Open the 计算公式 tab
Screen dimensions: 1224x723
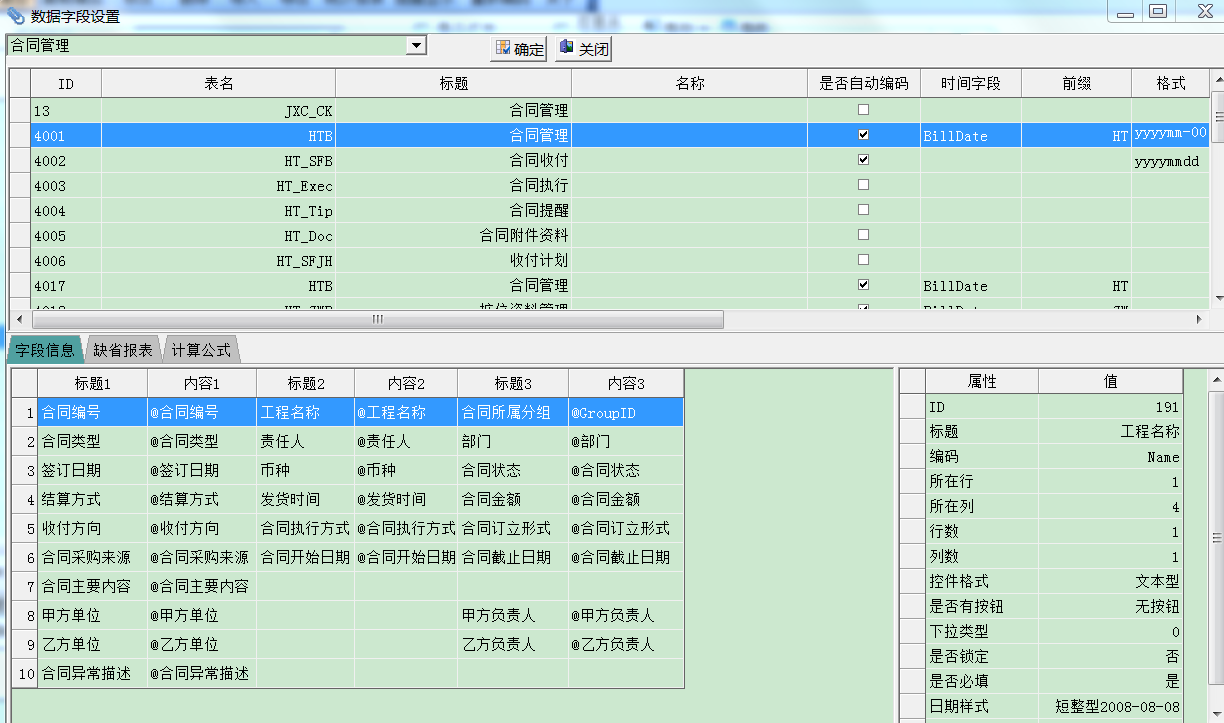[200, 350]
